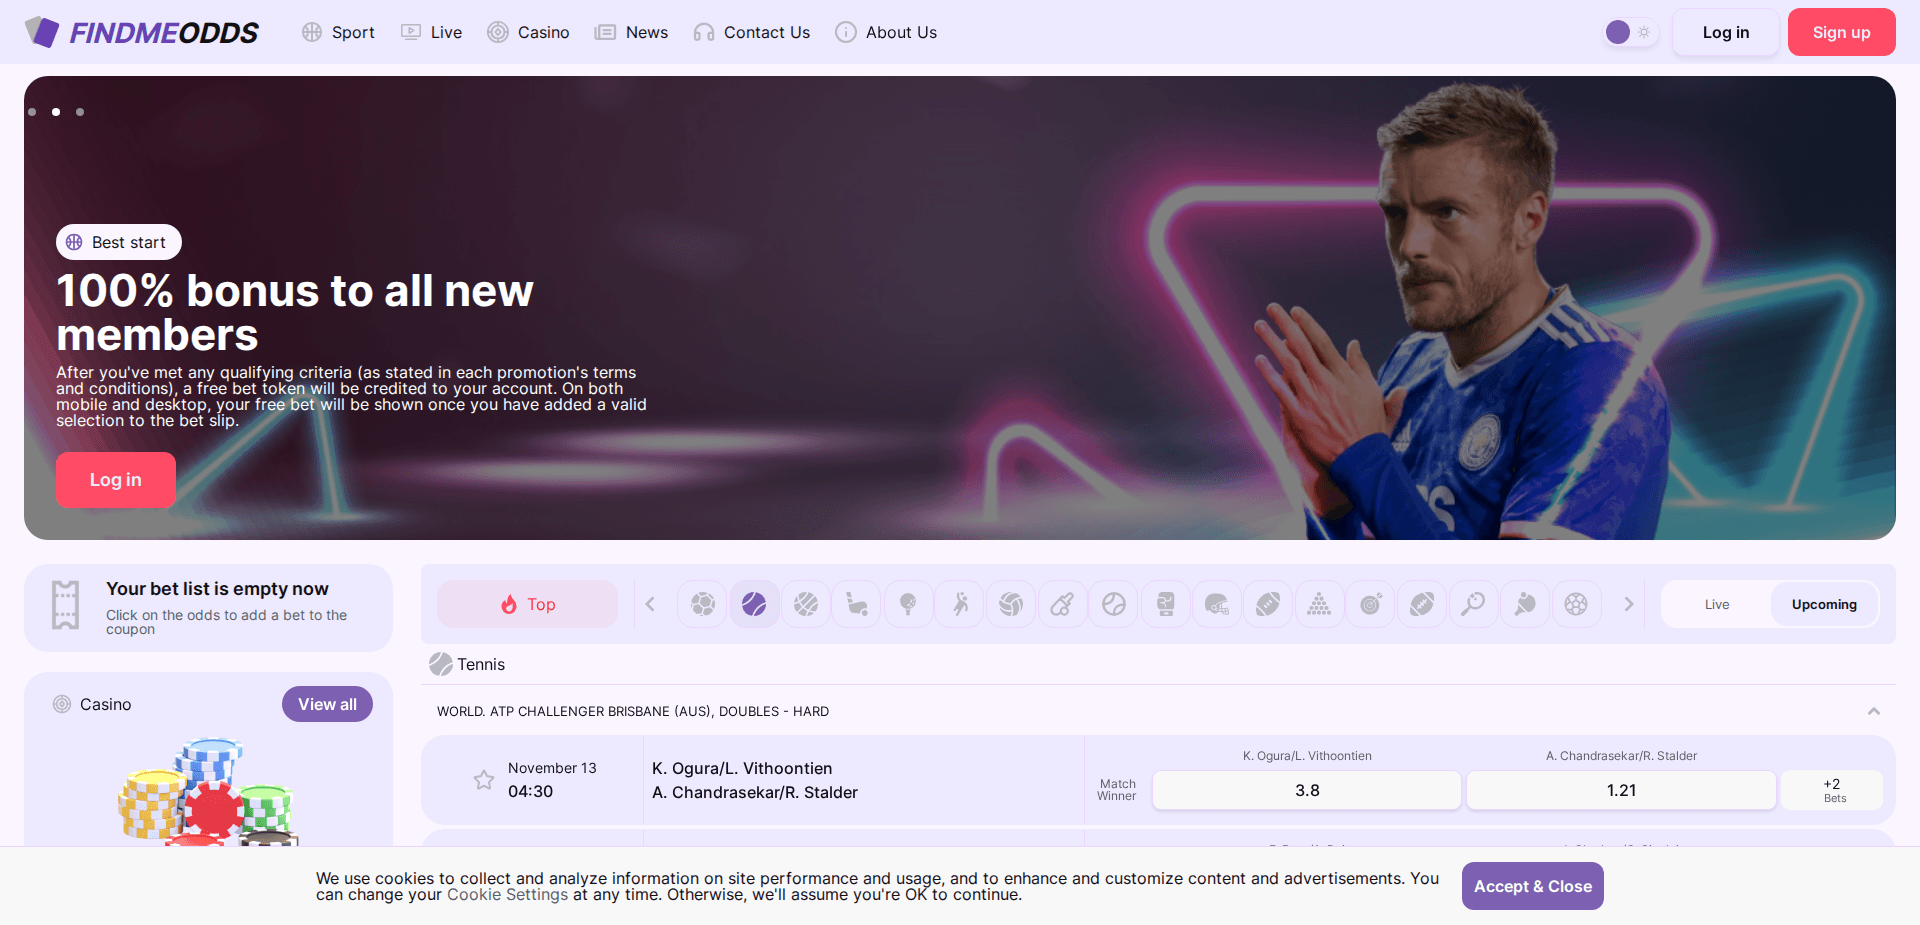This screenshot has width=1920, height=925.
Task: Open the Casino menu item
Action: 528,32
